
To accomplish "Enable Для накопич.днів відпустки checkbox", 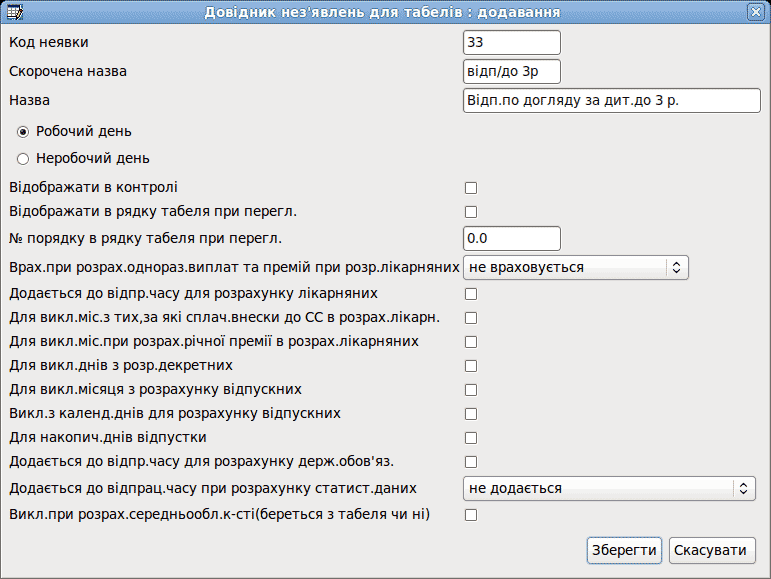I will point(471,438).
